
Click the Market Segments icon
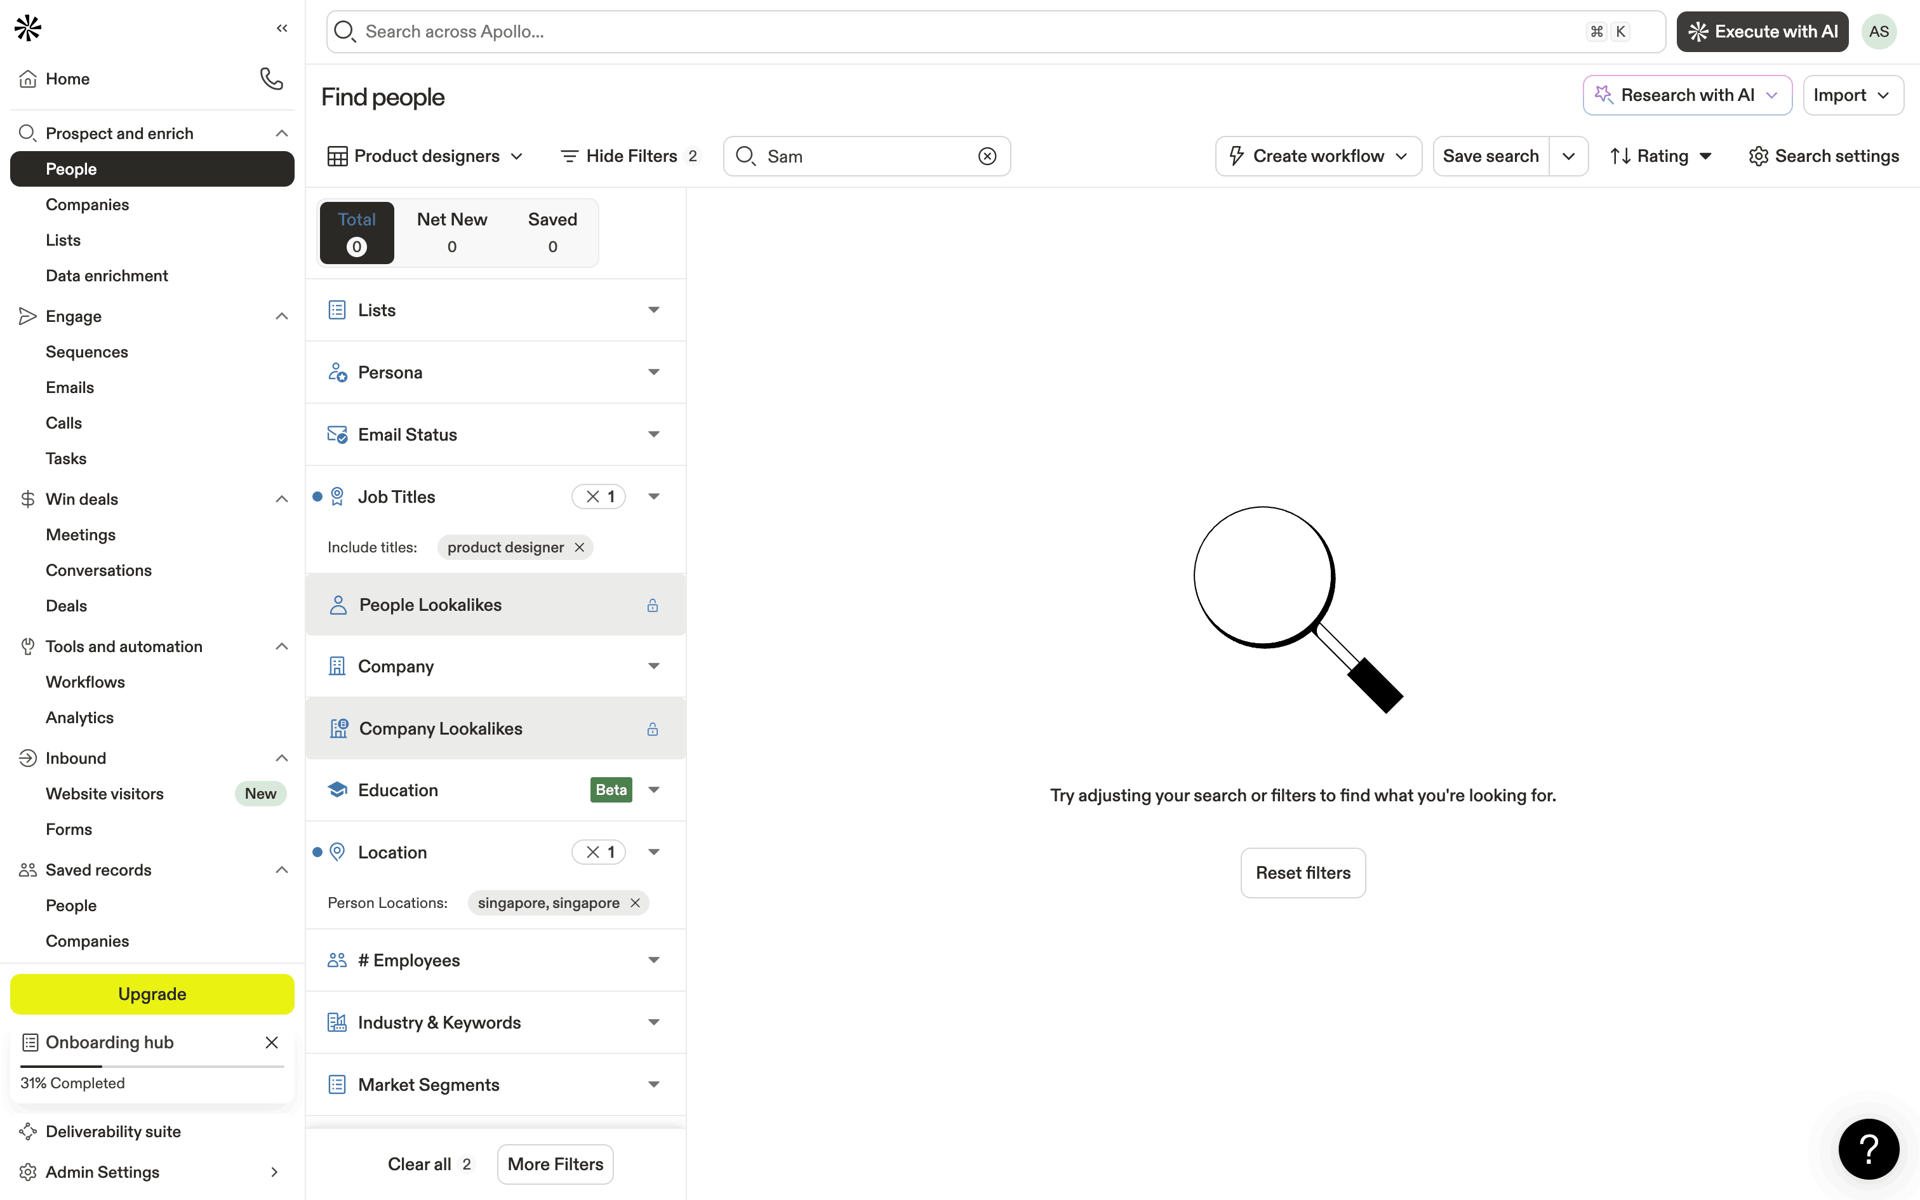coord(337,1085)
